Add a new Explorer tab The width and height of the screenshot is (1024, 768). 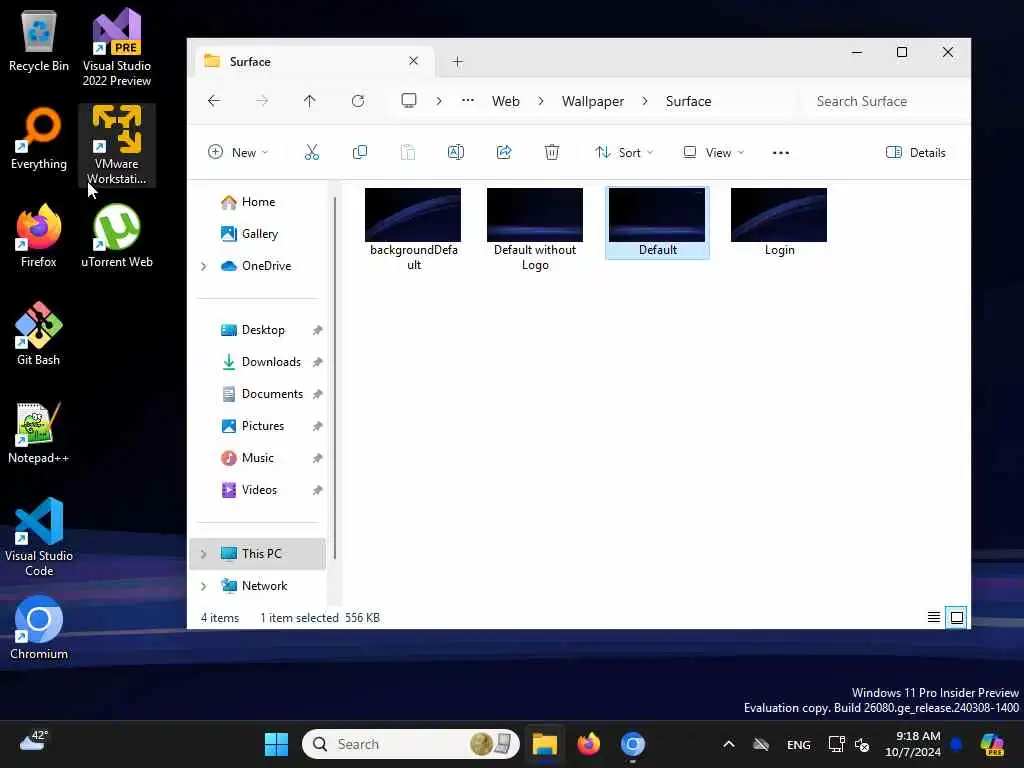tap(457, 61)
